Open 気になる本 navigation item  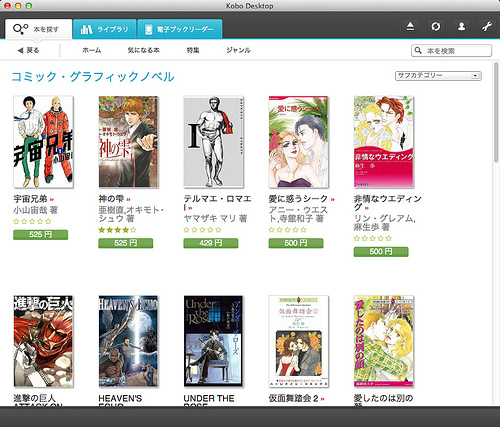click(x=143, y=50)
